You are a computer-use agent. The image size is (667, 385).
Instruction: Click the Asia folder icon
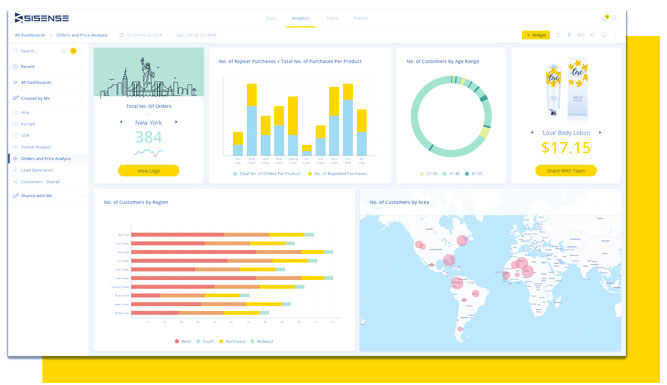click(15, 112)
